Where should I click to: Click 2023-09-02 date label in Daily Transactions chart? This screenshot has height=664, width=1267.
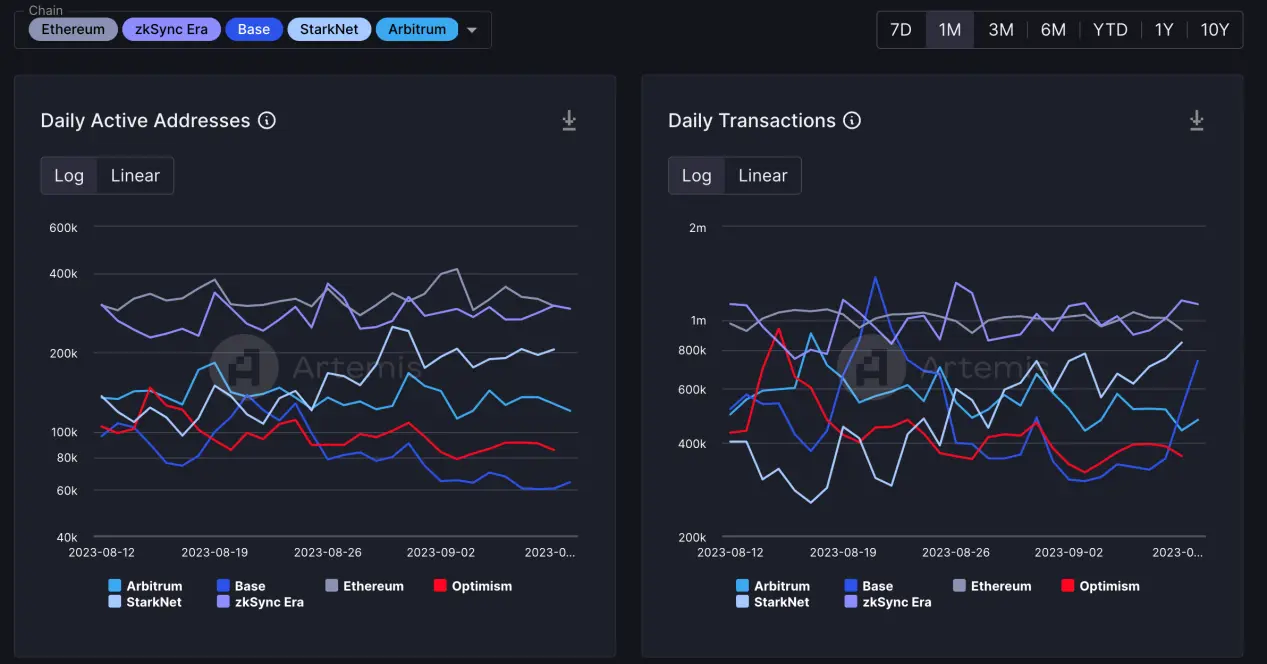(x=1069, y=552)
